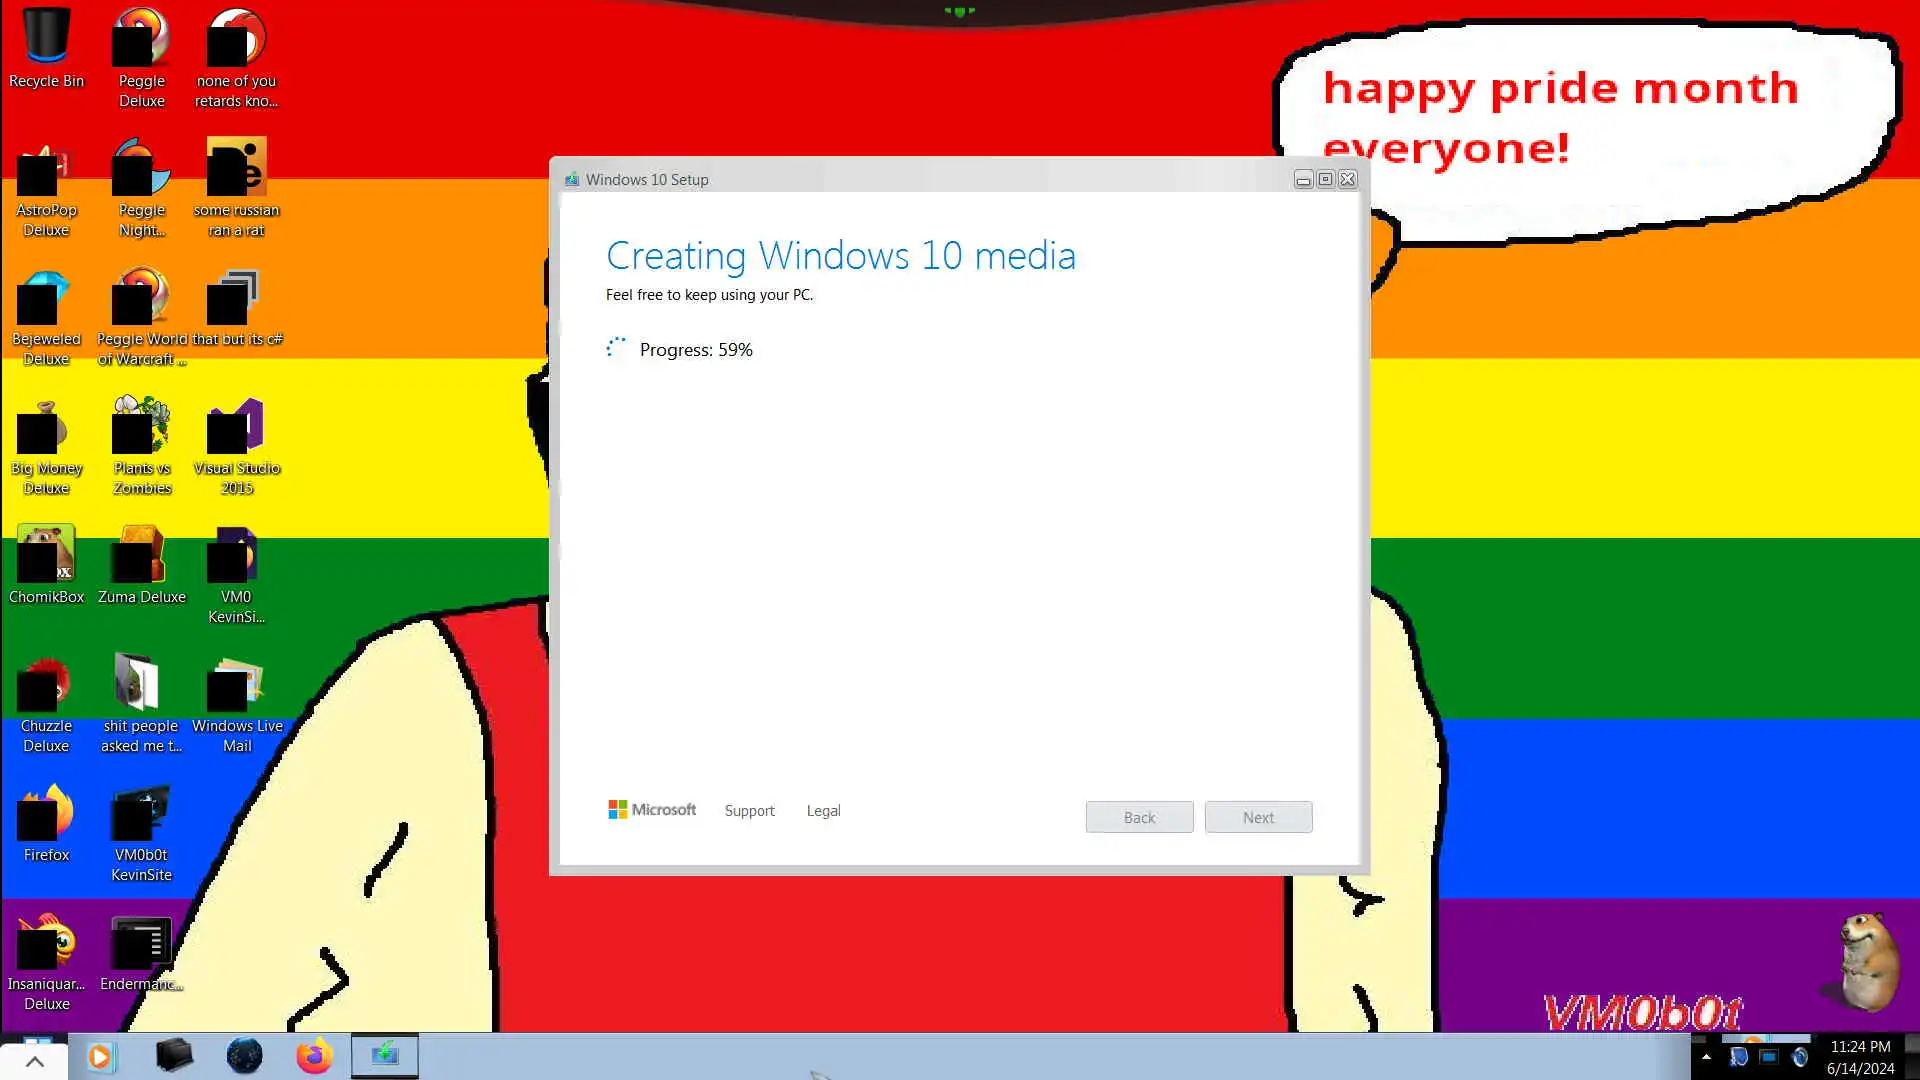The image size is (1920, 1080).
Task: Maximize the Windows 10 Setup window
Action: coord(1325,179)
